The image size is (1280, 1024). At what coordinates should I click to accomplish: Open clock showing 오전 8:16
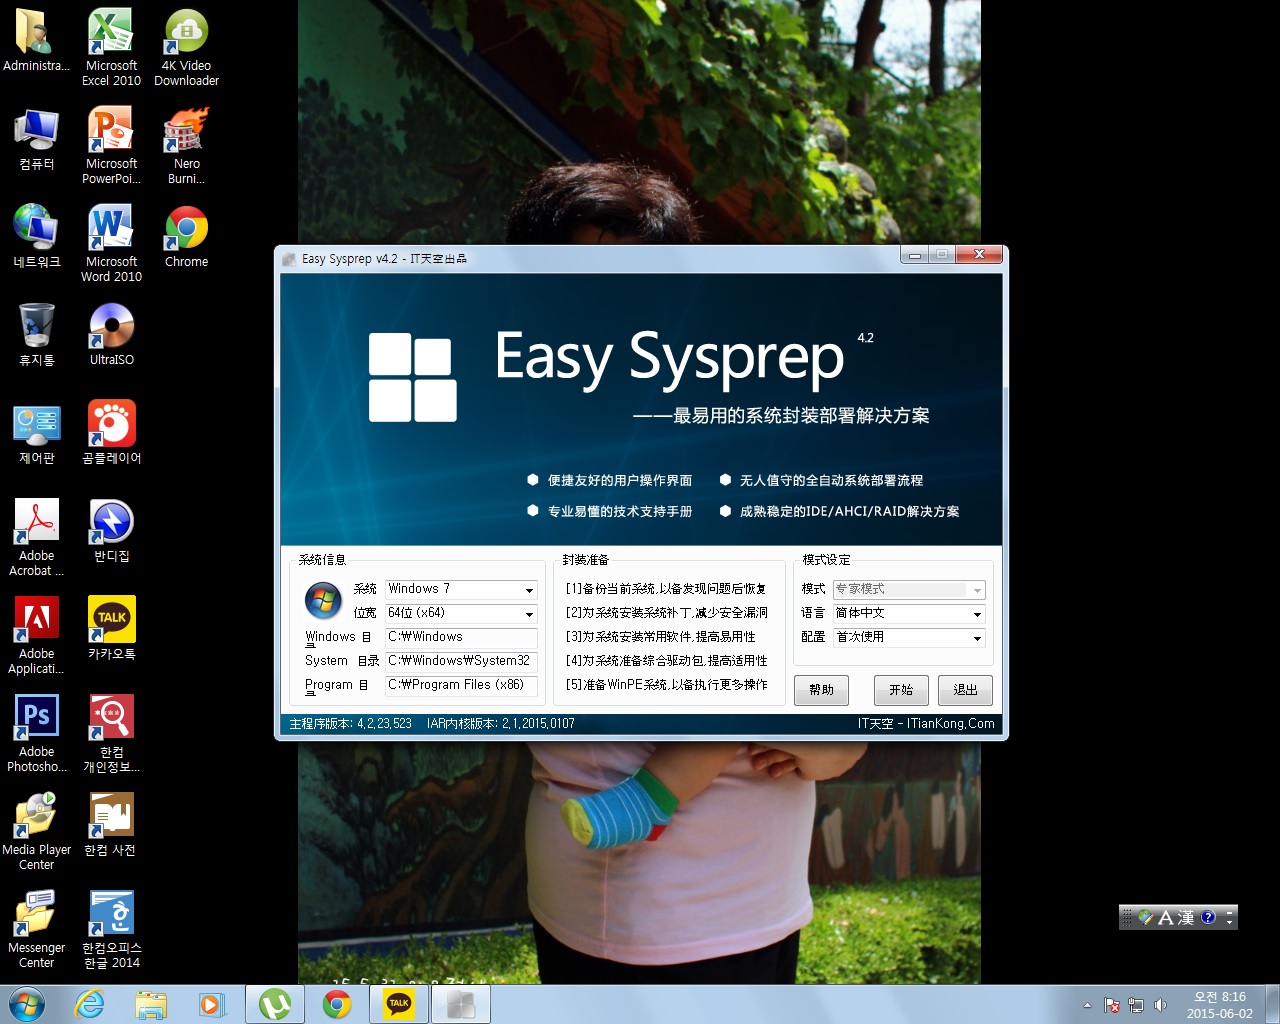pos(1220,1005)
